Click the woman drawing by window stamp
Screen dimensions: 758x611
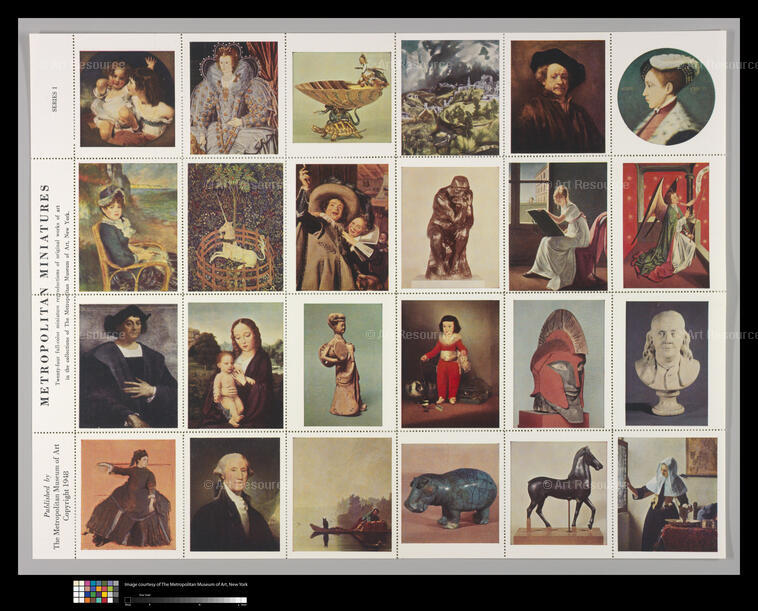coord(558,227)
